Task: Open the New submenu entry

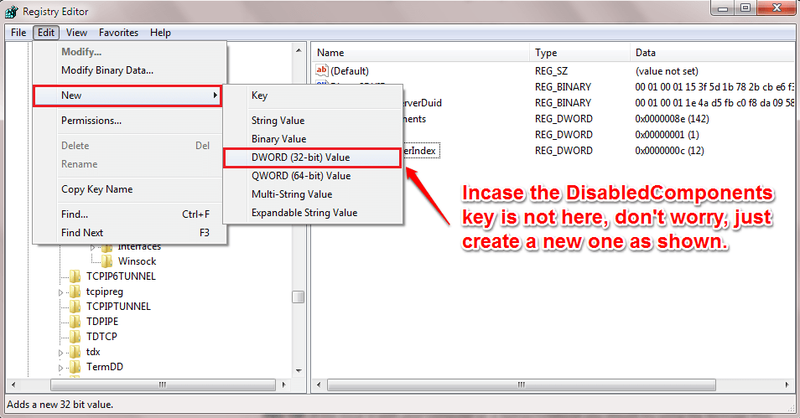Action: pyautogui.click(x=128, y=95)
